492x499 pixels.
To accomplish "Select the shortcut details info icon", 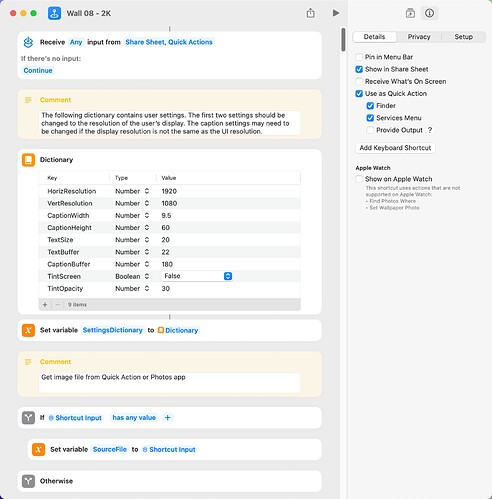I will point(429,13).
